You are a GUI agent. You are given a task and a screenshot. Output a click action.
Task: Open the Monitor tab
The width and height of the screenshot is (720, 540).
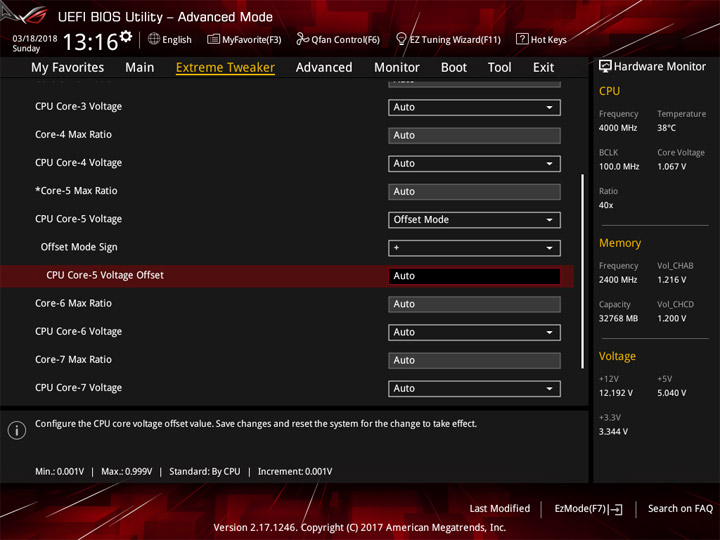pos(397,68)
